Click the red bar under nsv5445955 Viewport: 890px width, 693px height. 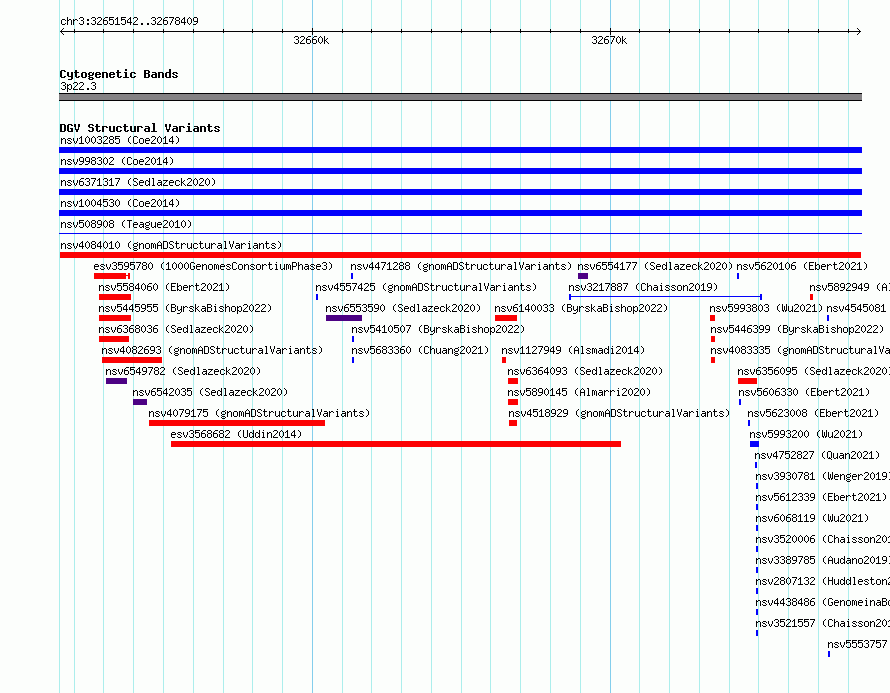(x=115, y=318)
